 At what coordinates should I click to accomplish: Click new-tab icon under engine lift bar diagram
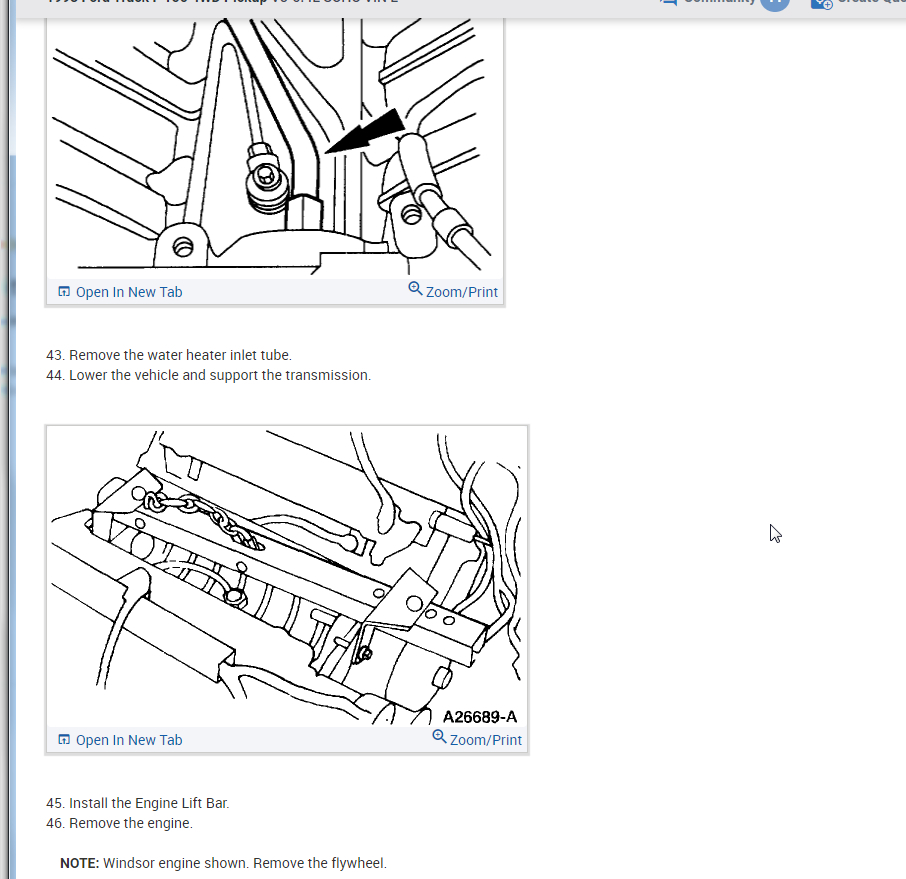coord(64,739)
